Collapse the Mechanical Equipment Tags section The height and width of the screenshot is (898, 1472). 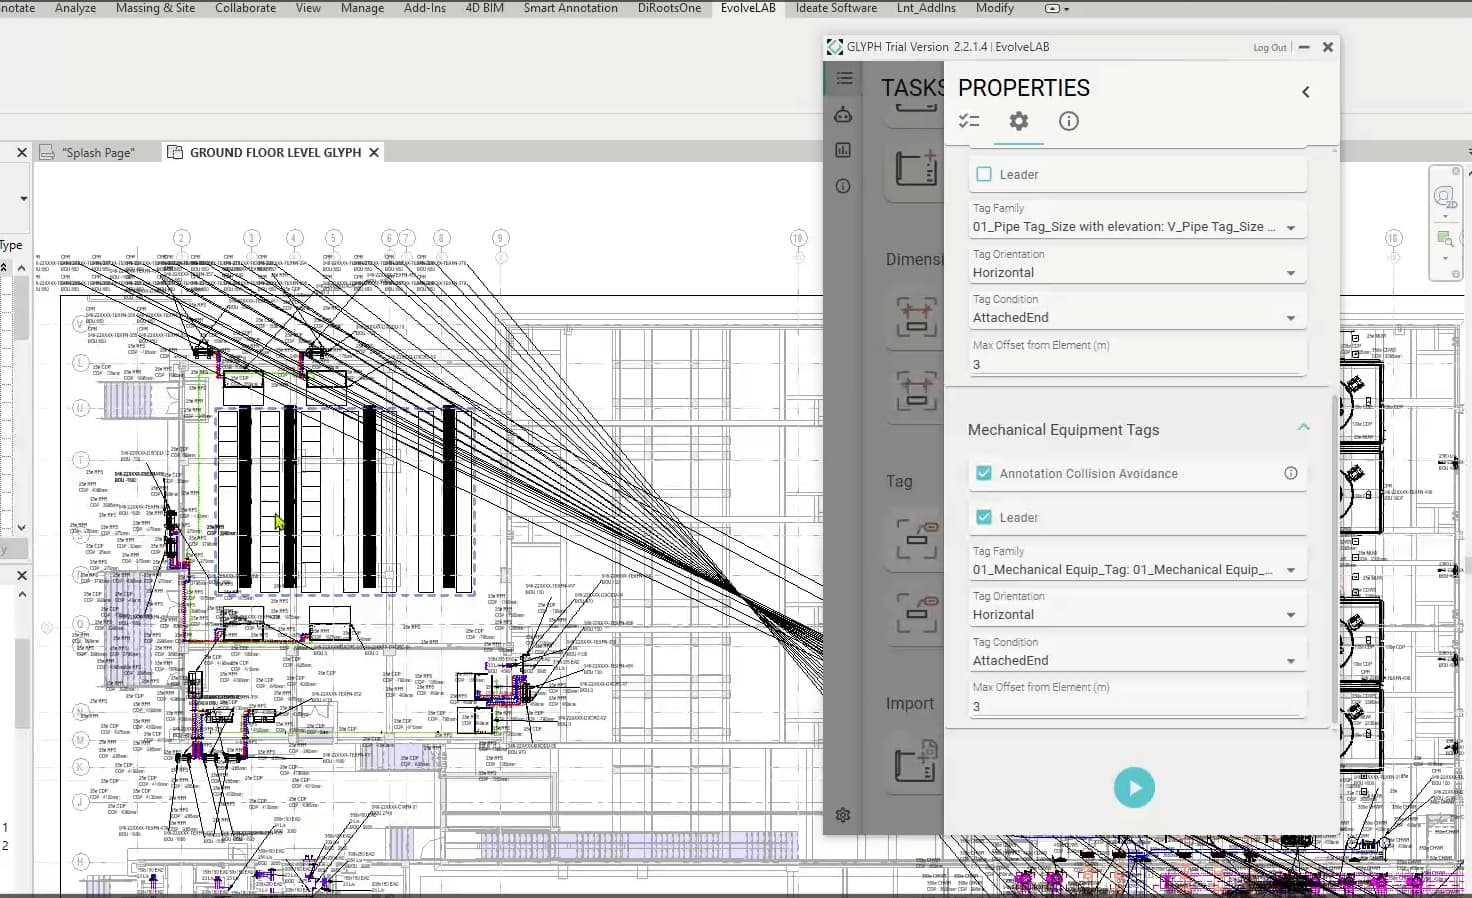click(x=1303, y=428)
